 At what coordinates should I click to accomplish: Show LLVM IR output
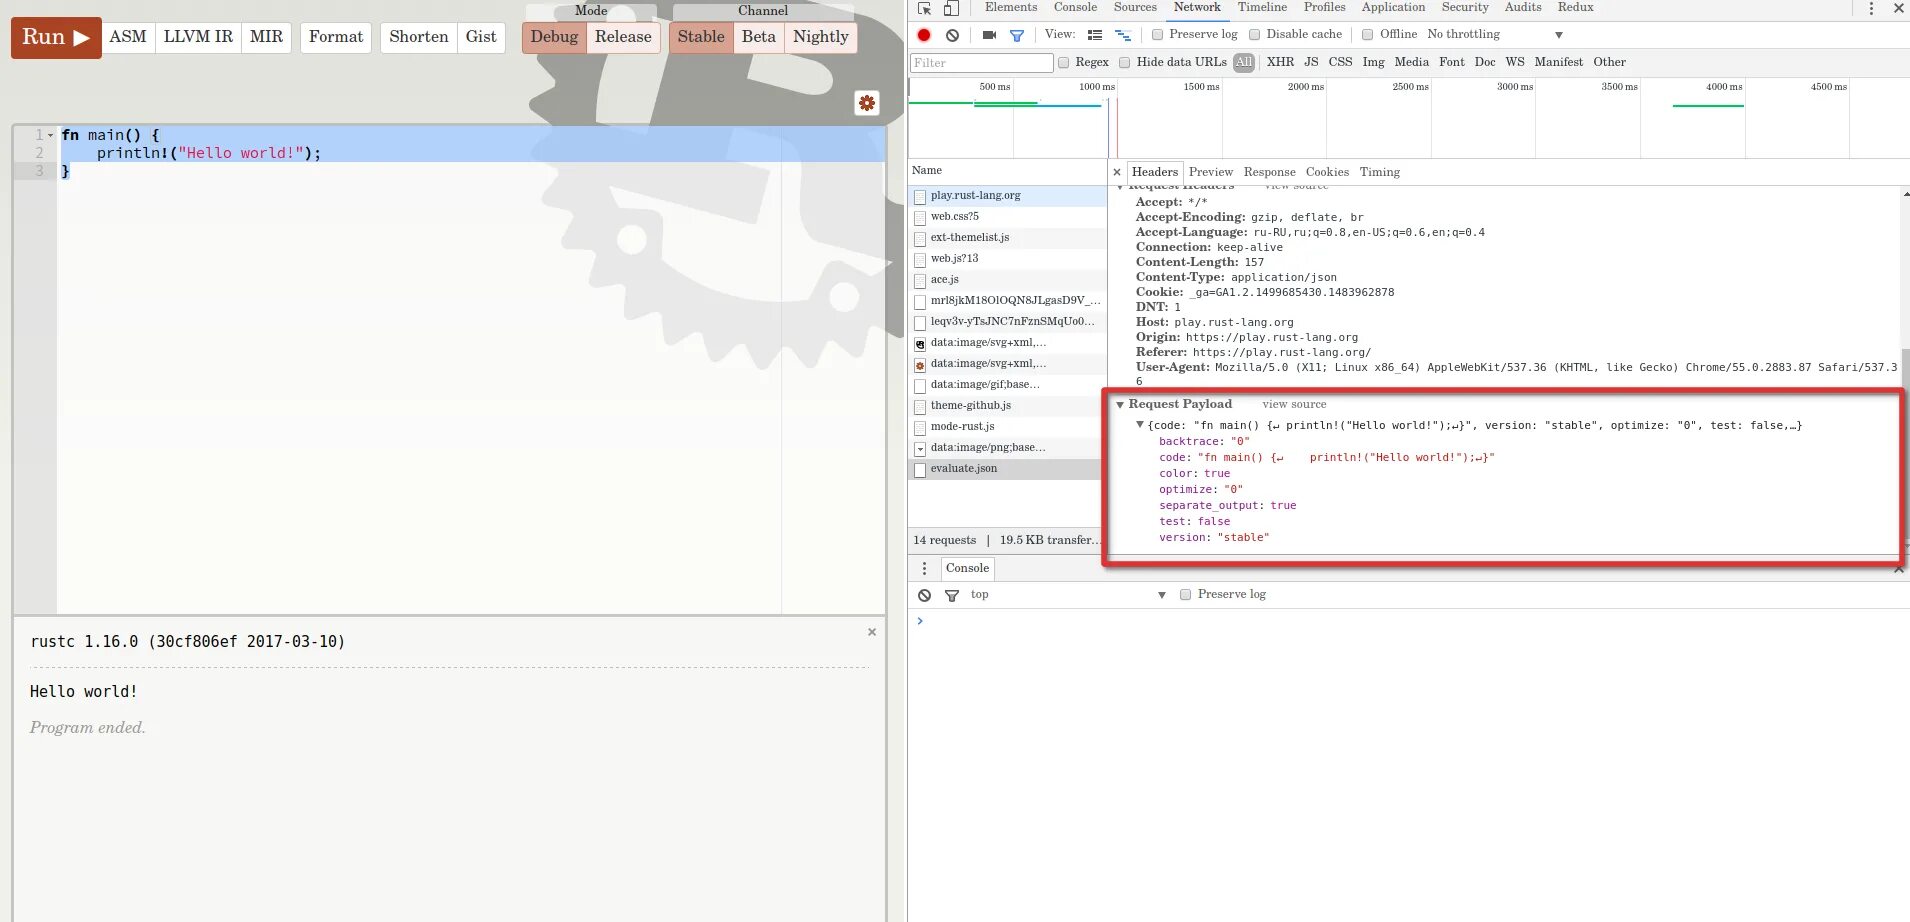198,37
